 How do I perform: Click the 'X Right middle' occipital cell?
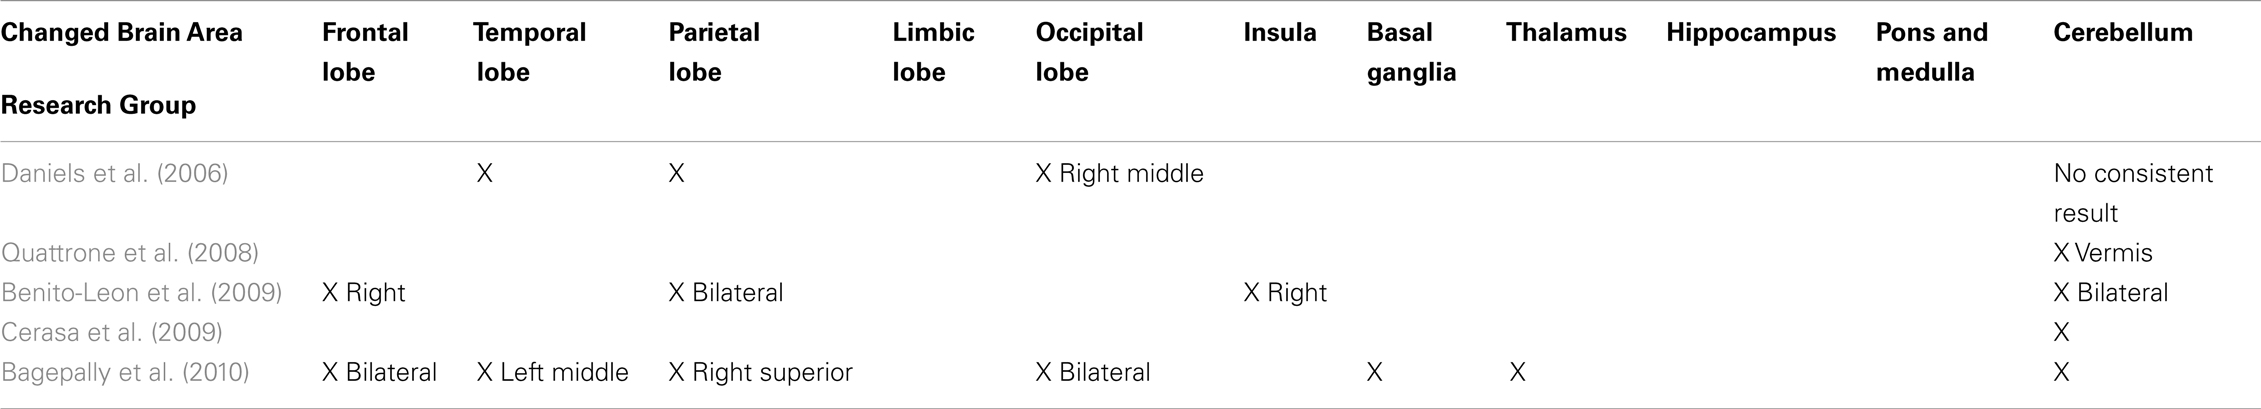tap(1119, 174)
